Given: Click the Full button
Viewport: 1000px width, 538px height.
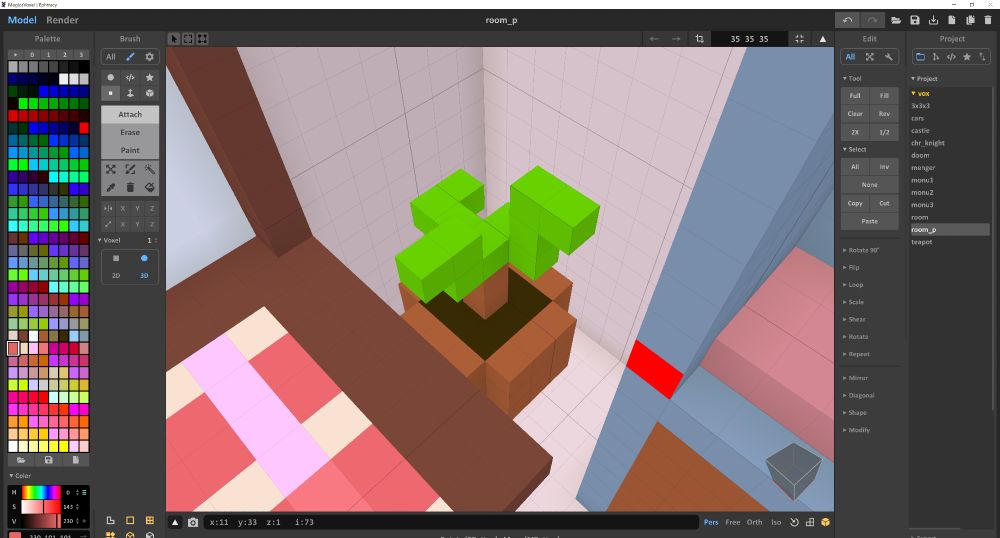Looking at the screenshot, I should [855, 96].
